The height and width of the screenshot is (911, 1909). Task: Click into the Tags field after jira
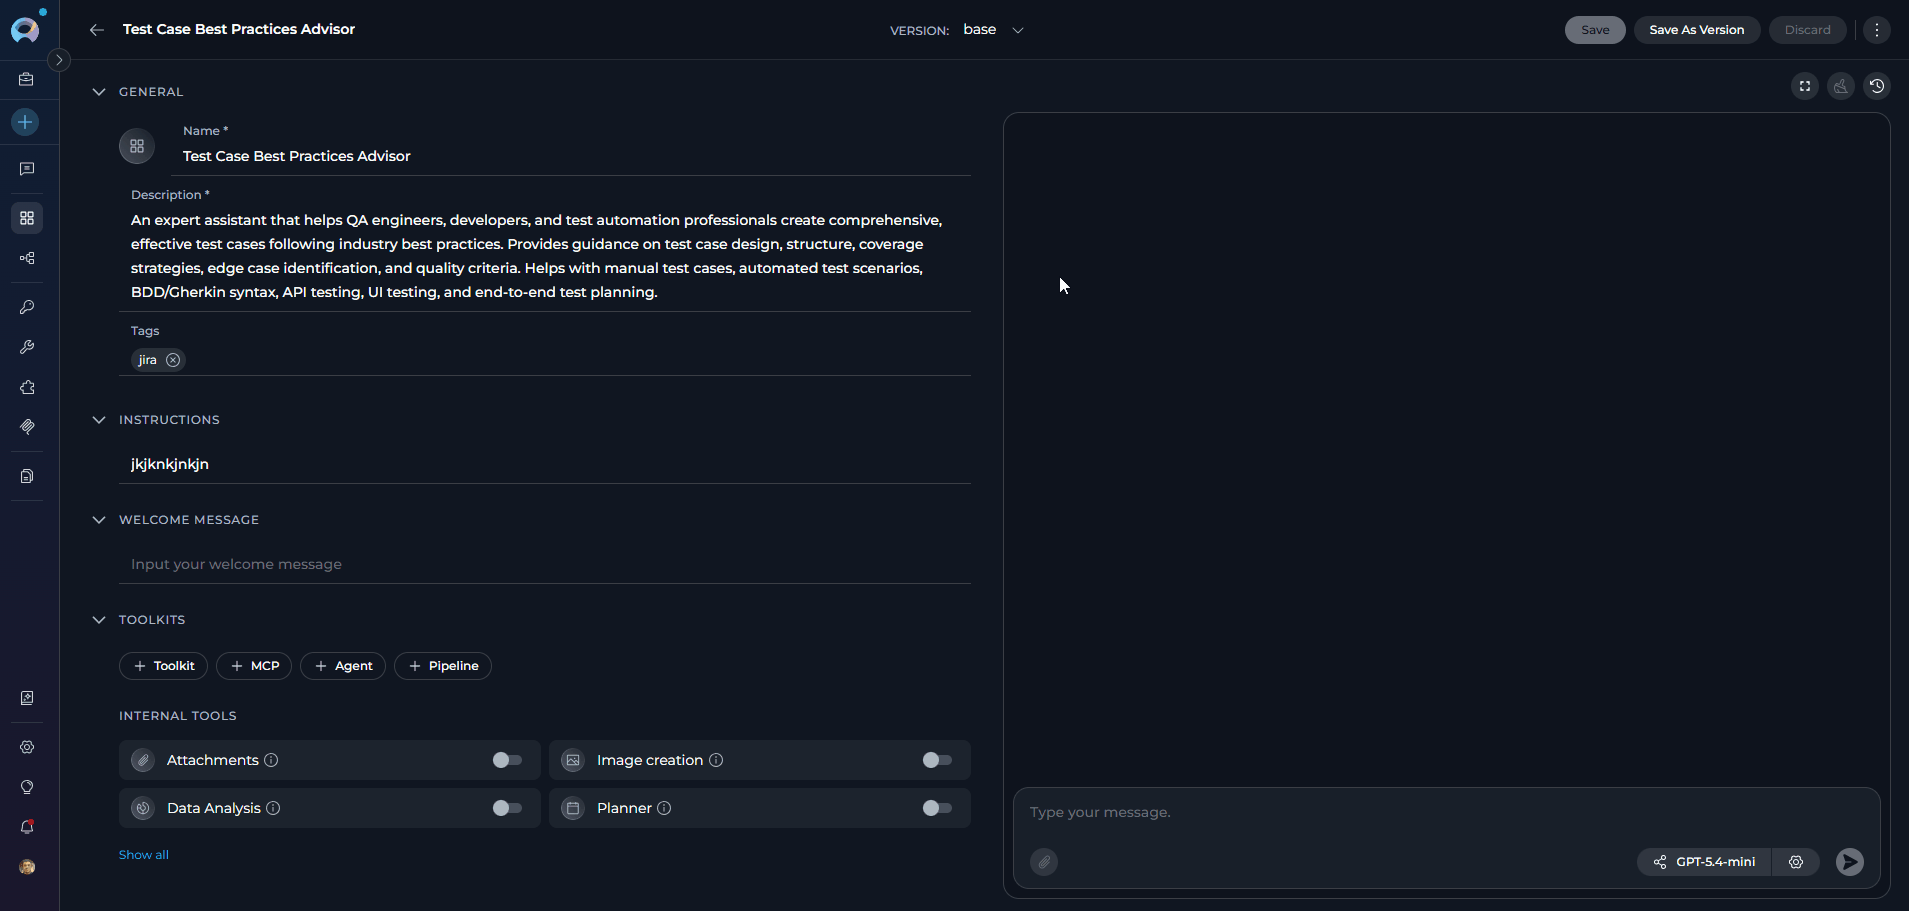click(x=577, y=360)
